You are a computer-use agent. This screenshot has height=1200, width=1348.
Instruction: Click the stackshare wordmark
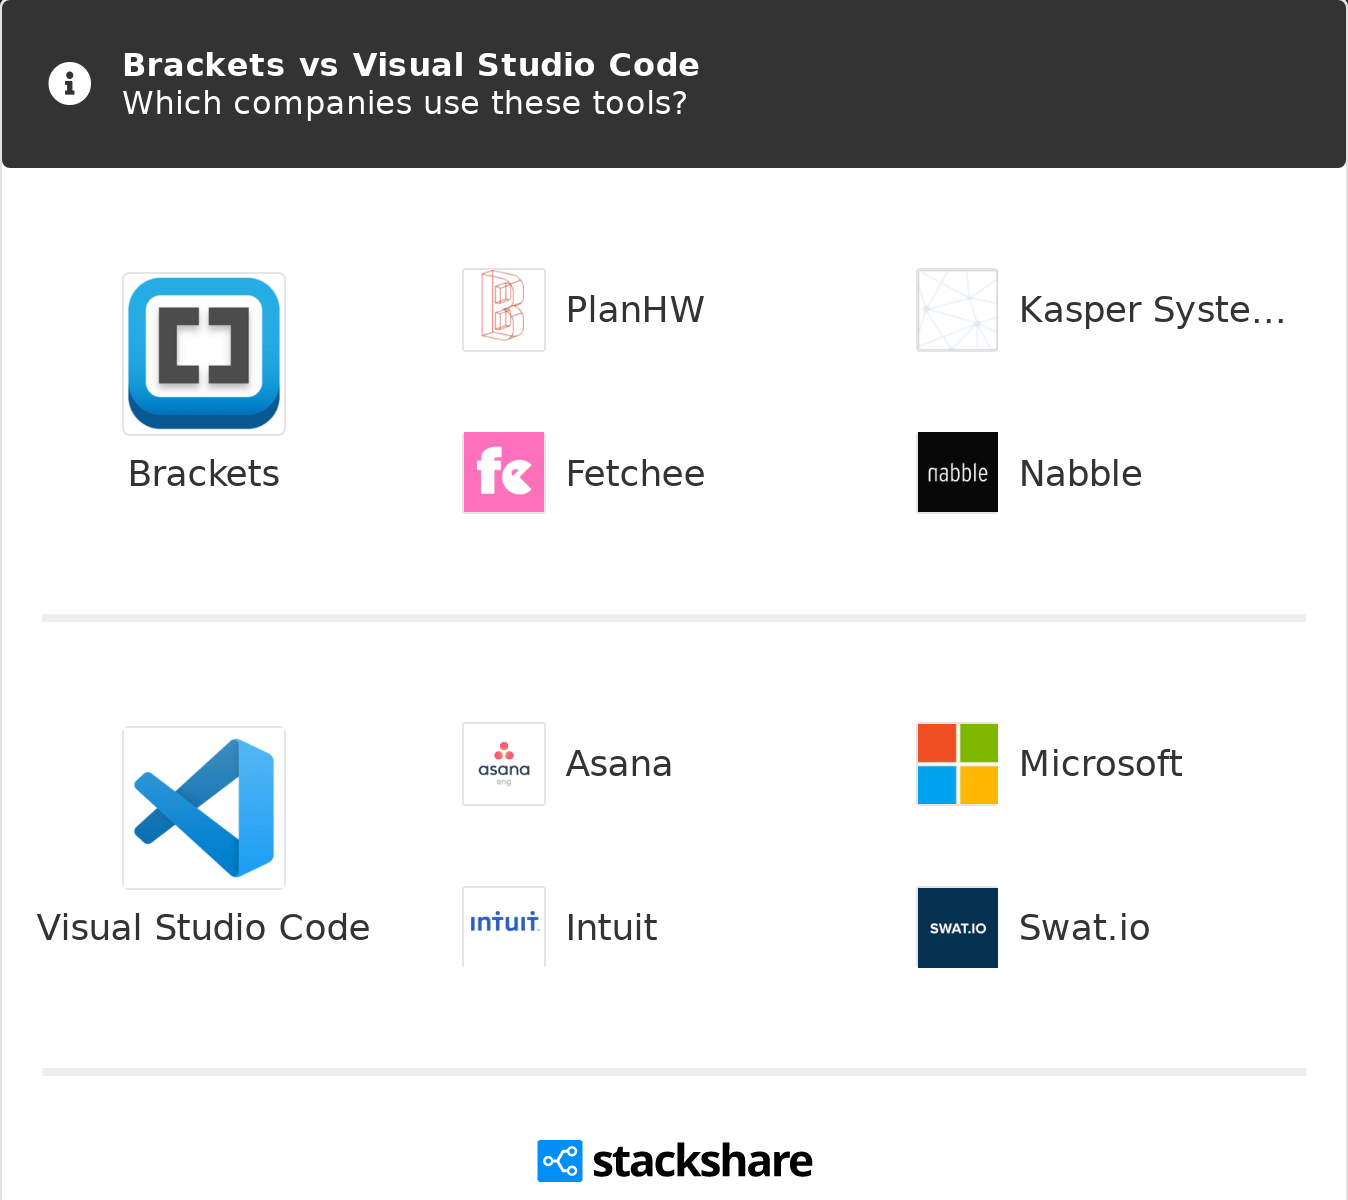point(702,1162)
